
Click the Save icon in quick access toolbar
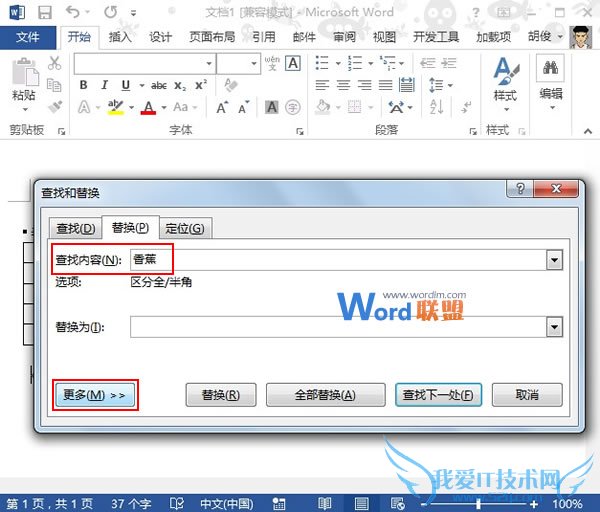click(x=45, y=12)
